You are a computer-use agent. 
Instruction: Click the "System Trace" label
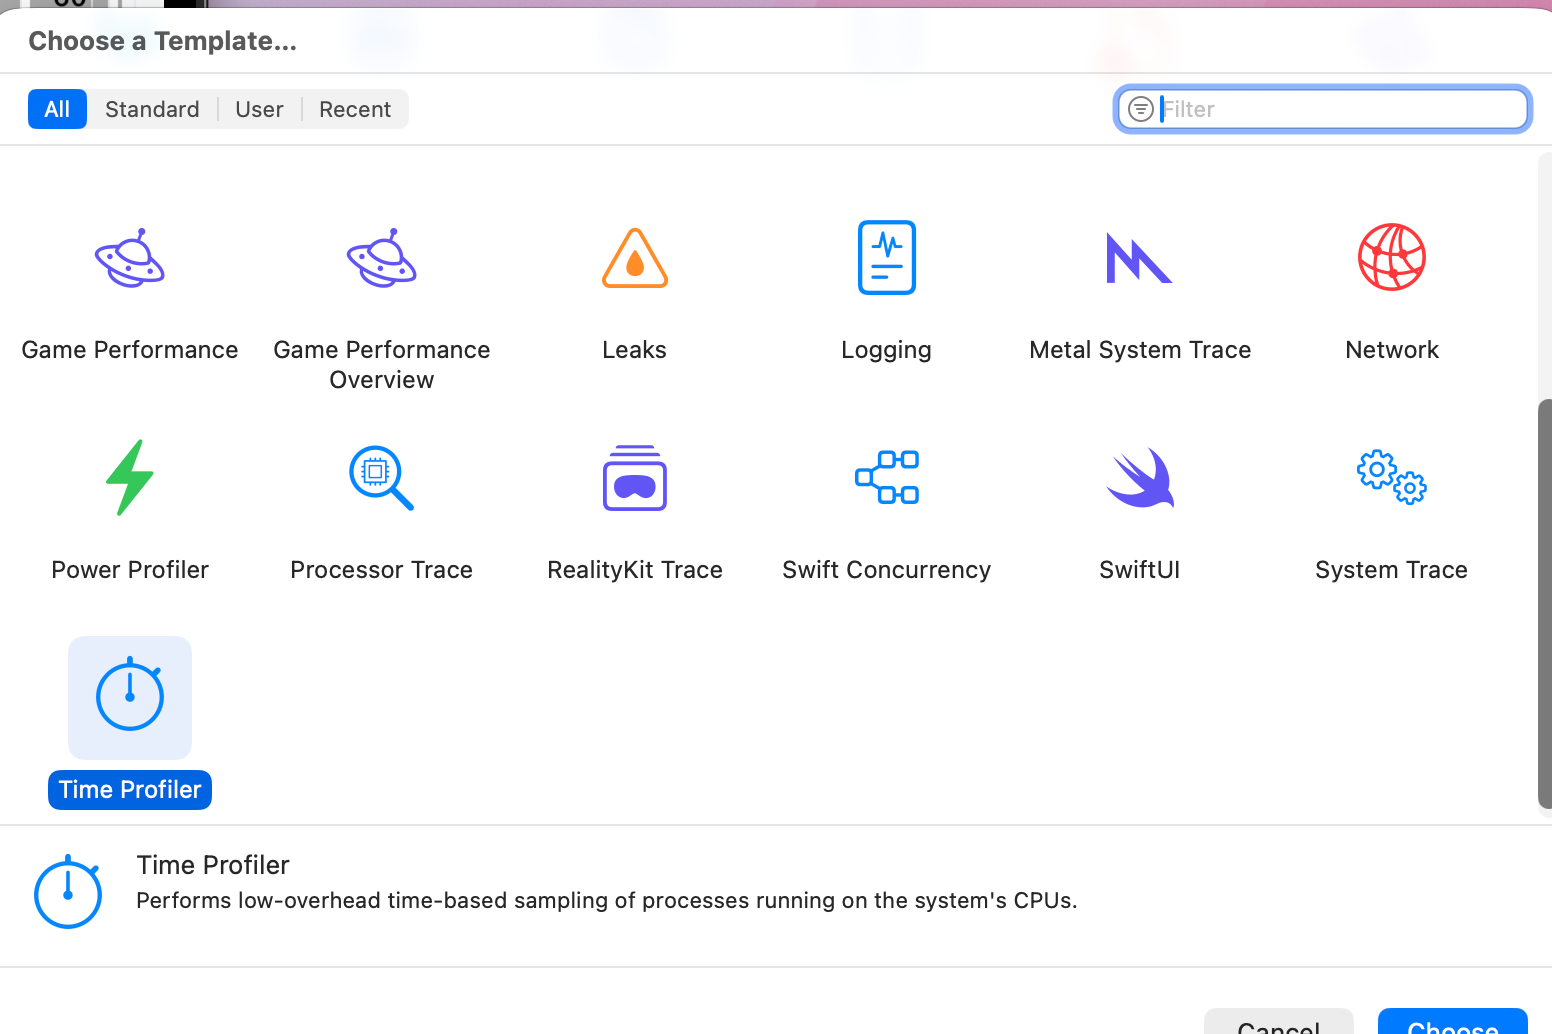(1392, 570)
